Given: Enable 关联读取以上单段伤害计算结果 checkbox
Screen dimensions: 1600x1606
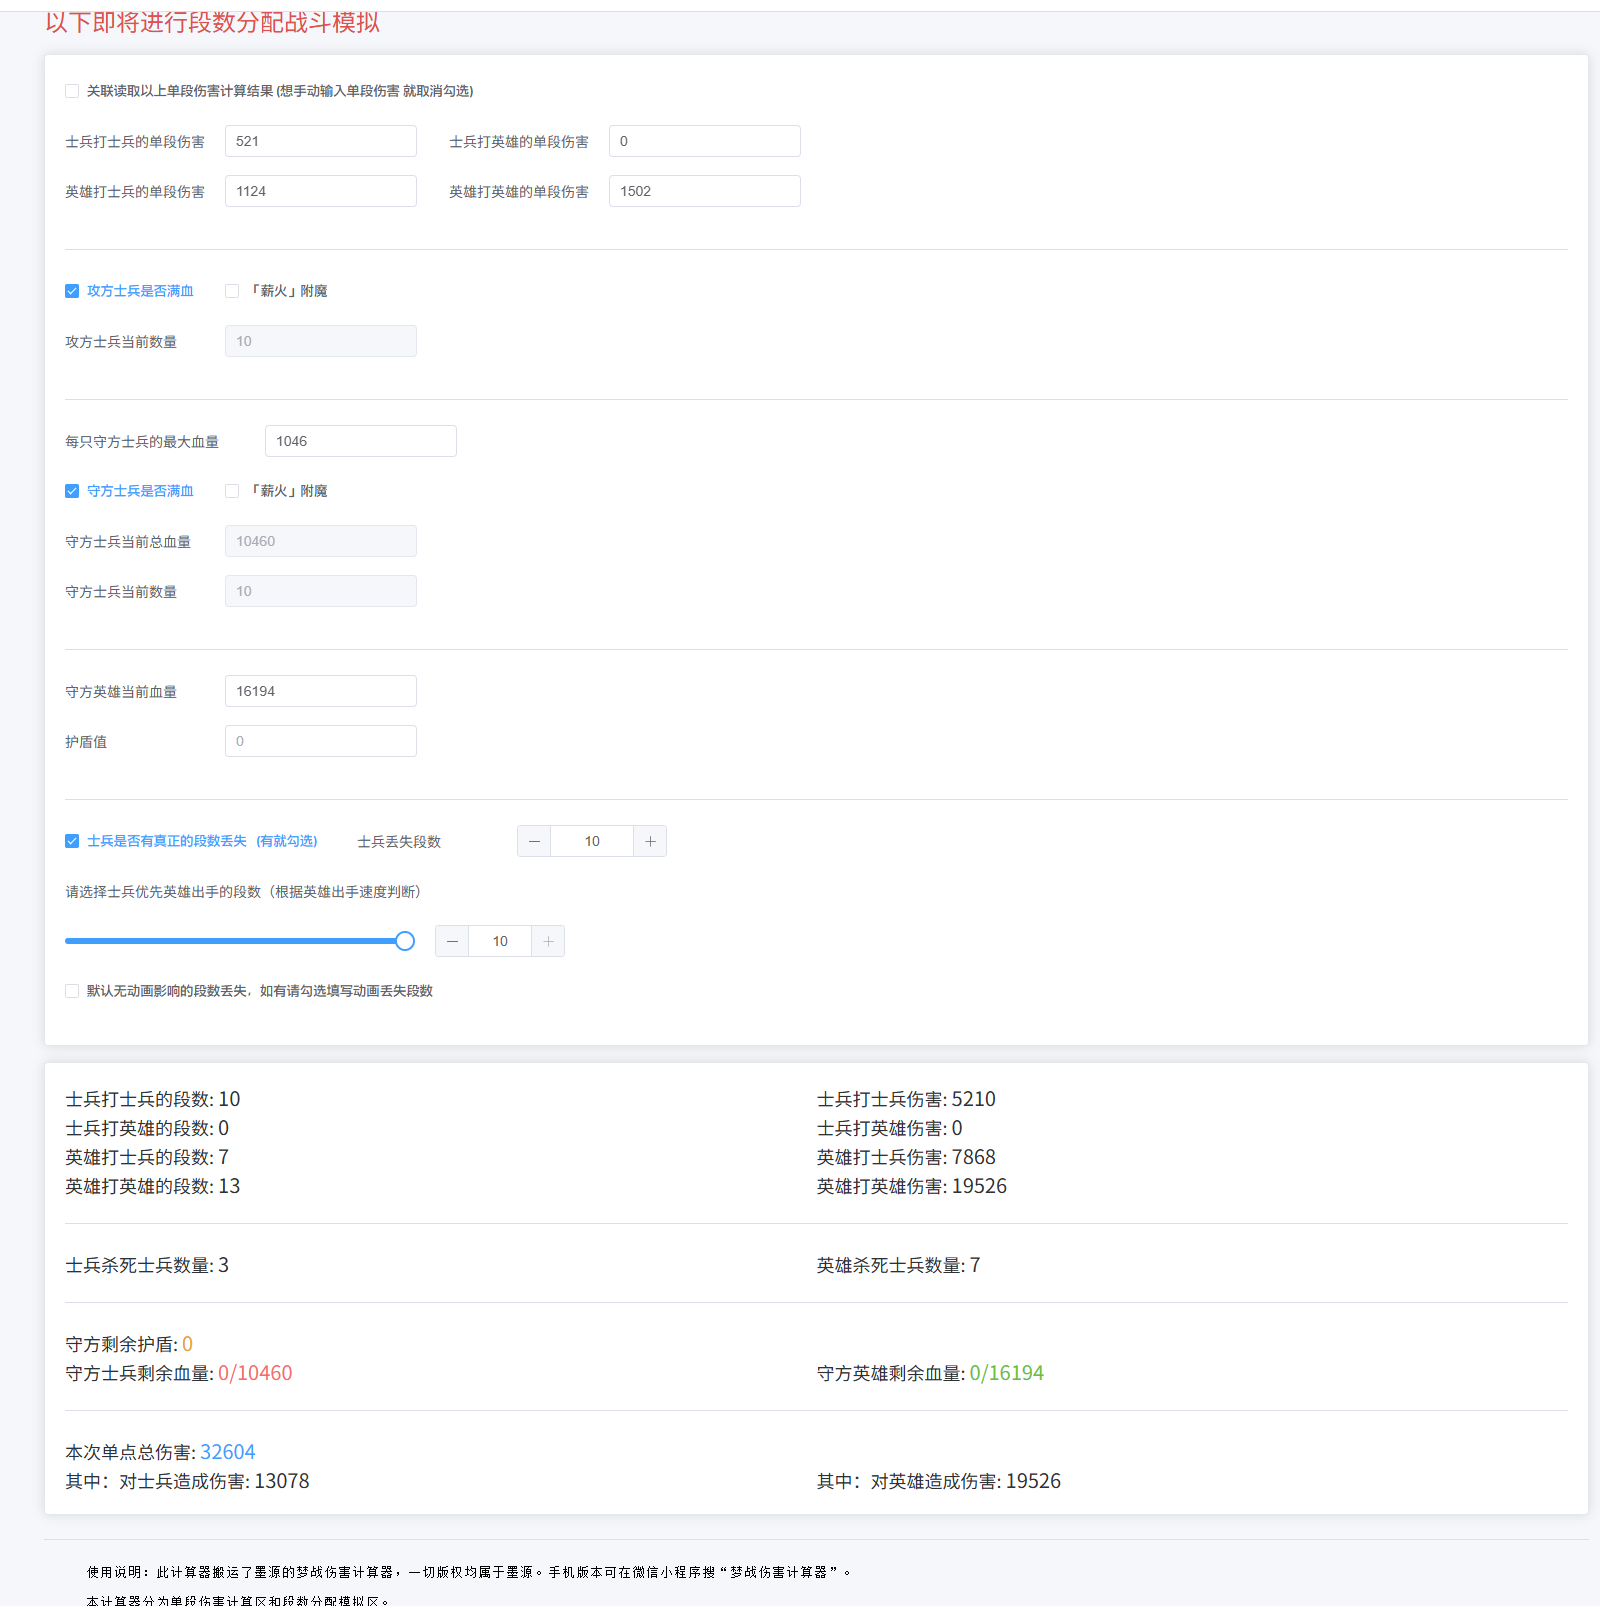Looking at the screenshot, I should pyautogui.click(x=72, y=91).
